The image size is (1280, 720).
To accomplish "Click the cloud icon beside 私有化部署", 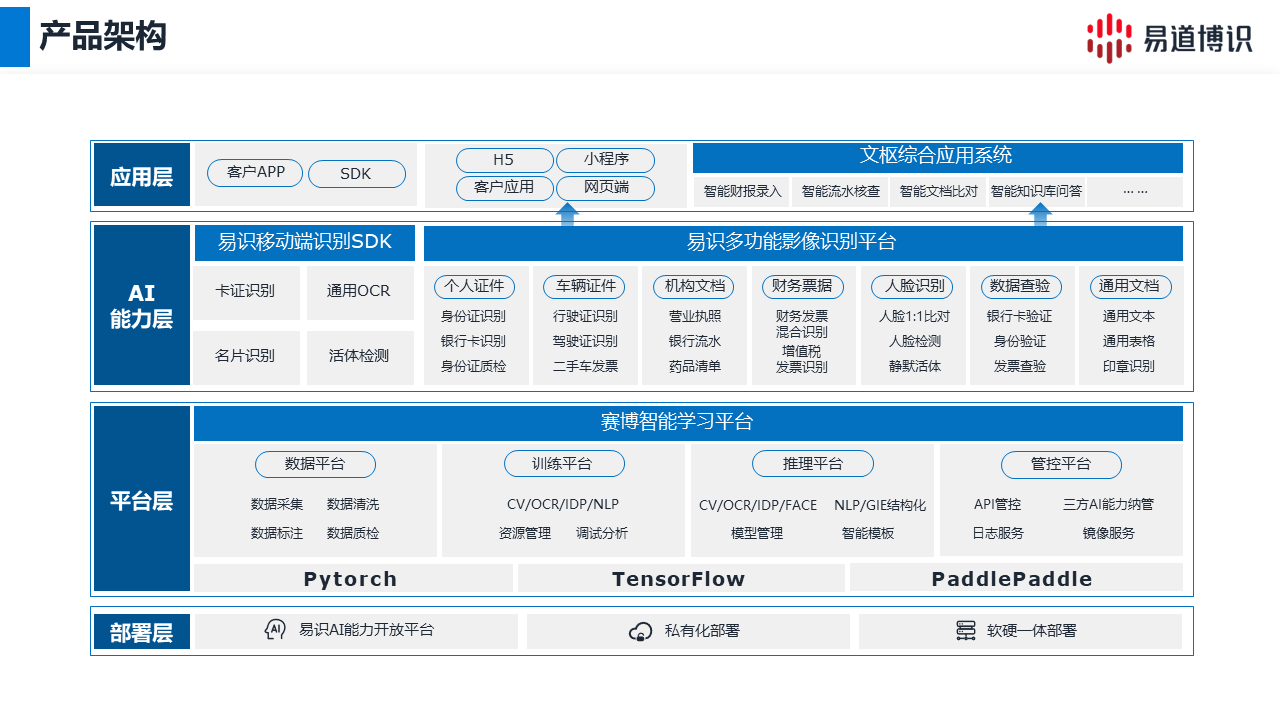I will [640, 631].
